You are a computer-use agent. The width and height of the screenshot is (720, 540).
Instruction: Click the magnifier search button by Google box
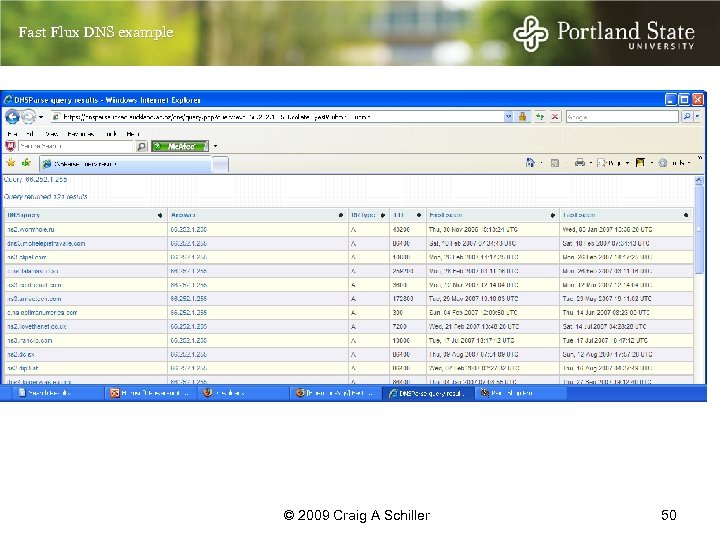coord(687,117)
